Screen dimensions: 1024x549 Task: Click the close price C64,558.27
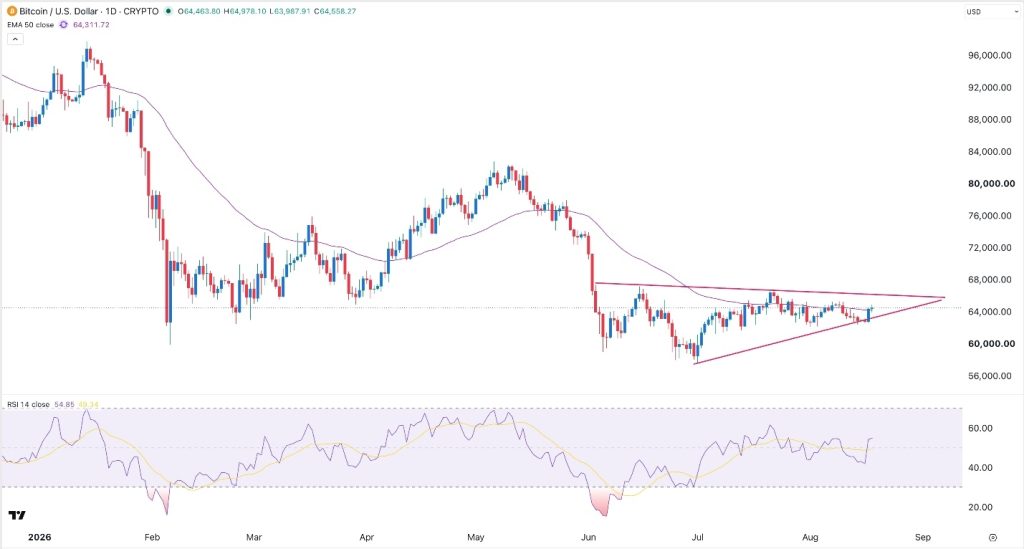pos(334,11)
